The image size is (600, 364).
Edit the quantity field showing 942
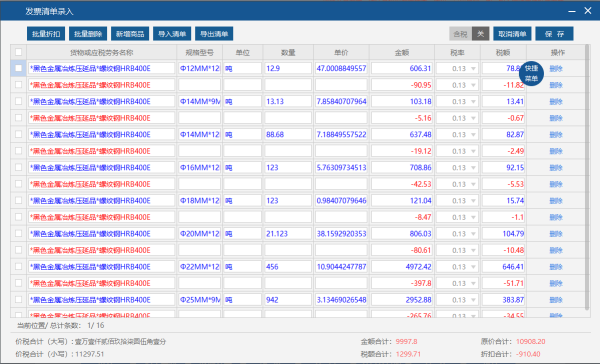[x=288, y=300]
